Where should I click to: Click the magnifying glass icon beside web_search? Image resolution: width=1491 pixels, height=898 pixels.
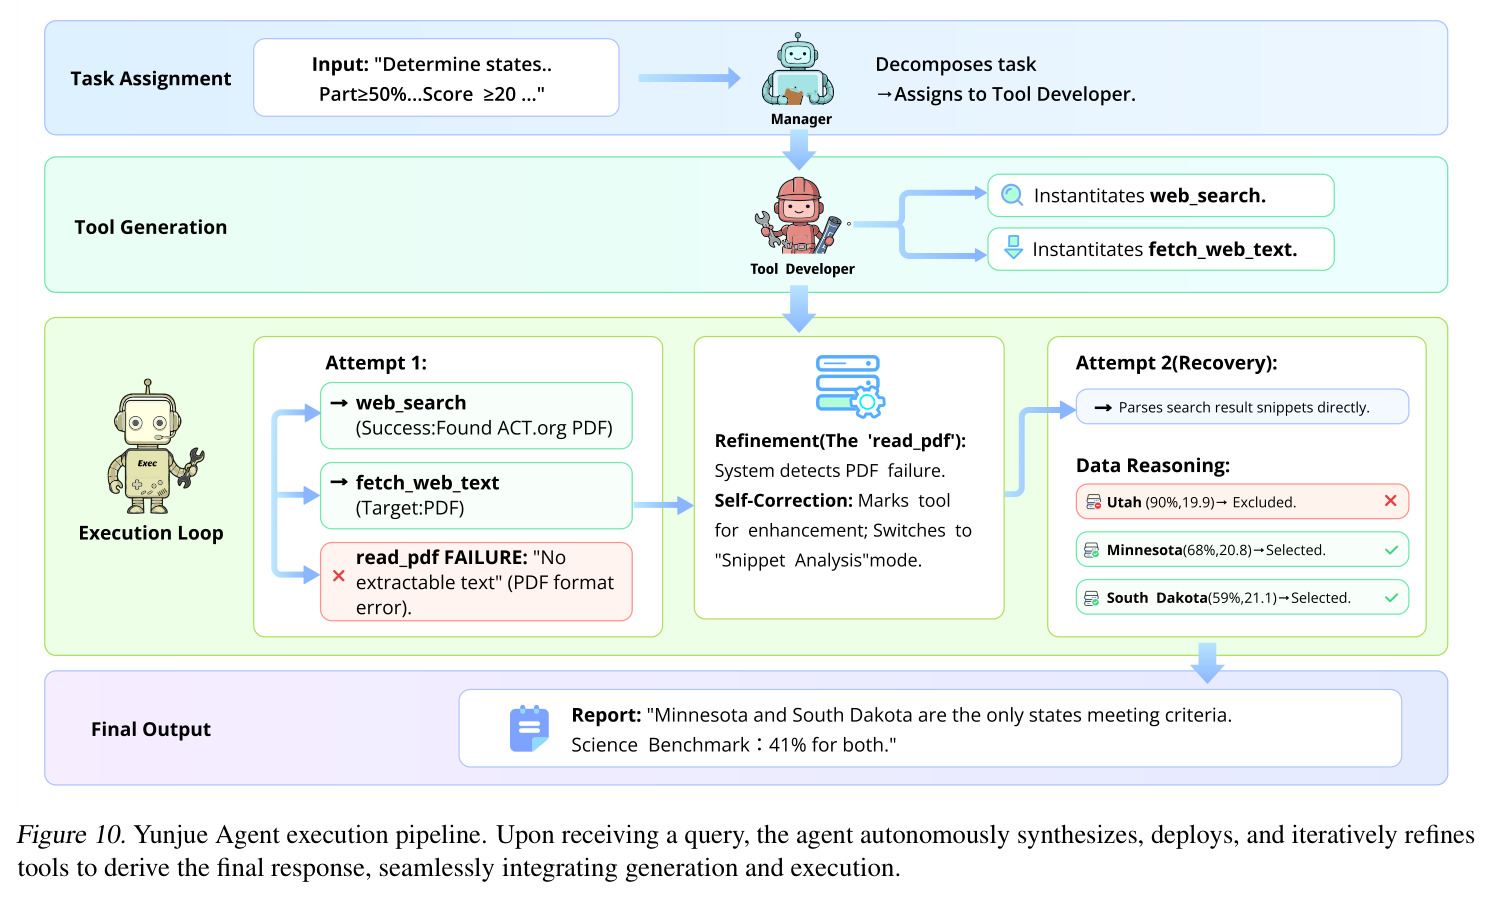[1012, 195]
